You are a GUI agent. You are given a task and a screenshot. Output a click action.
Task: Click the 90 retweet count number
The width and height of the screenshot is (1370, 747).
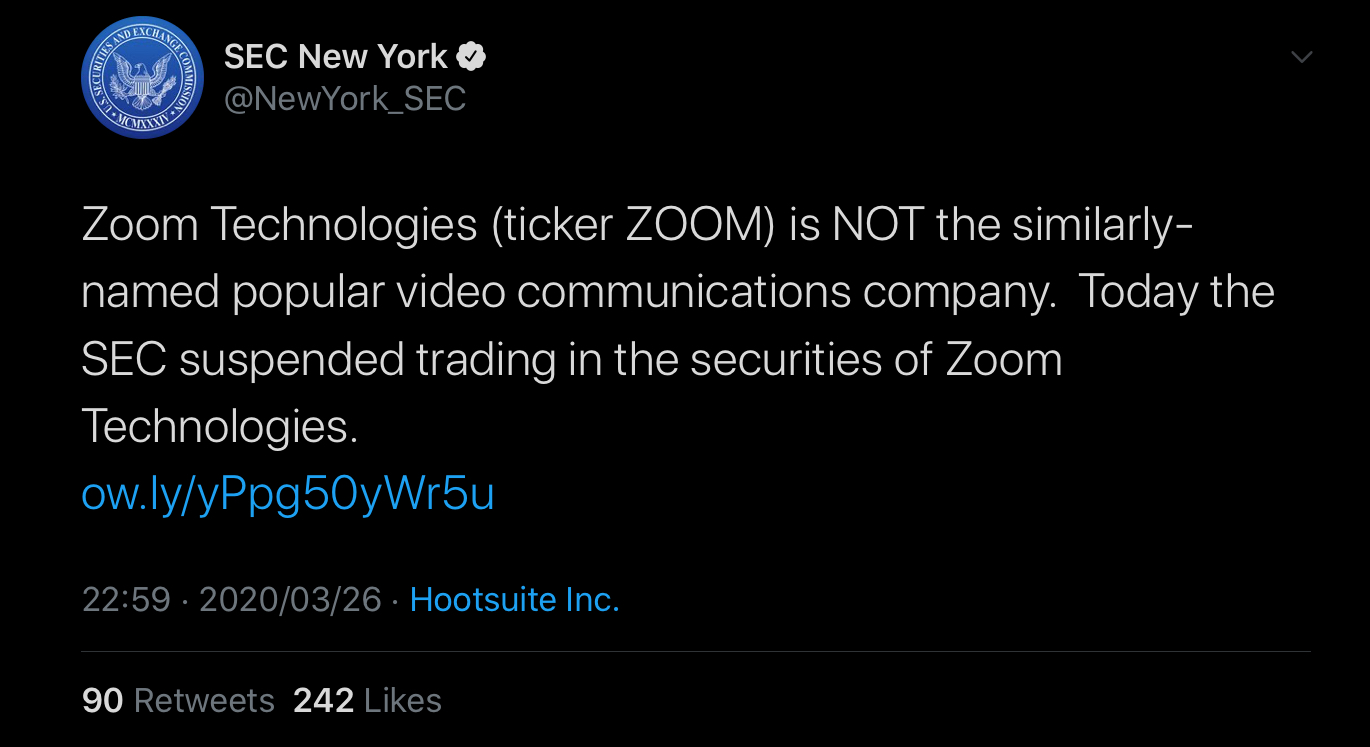click(102, 701)
